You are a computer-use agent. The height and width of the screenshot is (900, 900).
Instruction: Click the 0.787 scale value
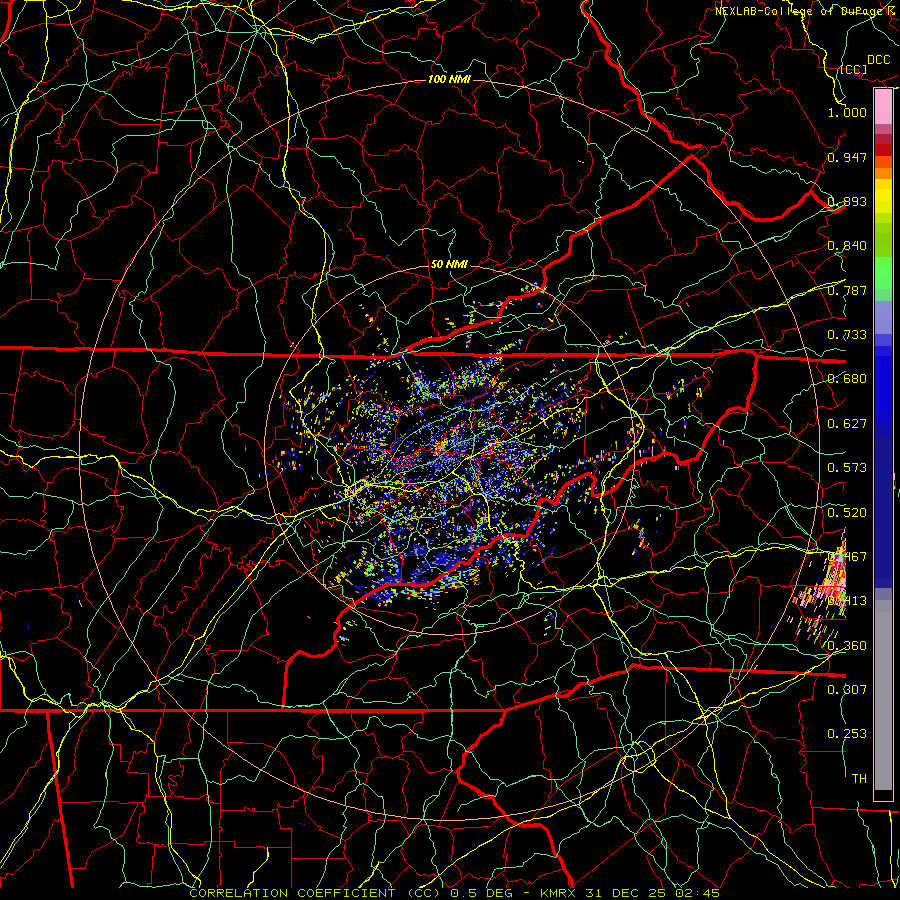pos(847,290)
